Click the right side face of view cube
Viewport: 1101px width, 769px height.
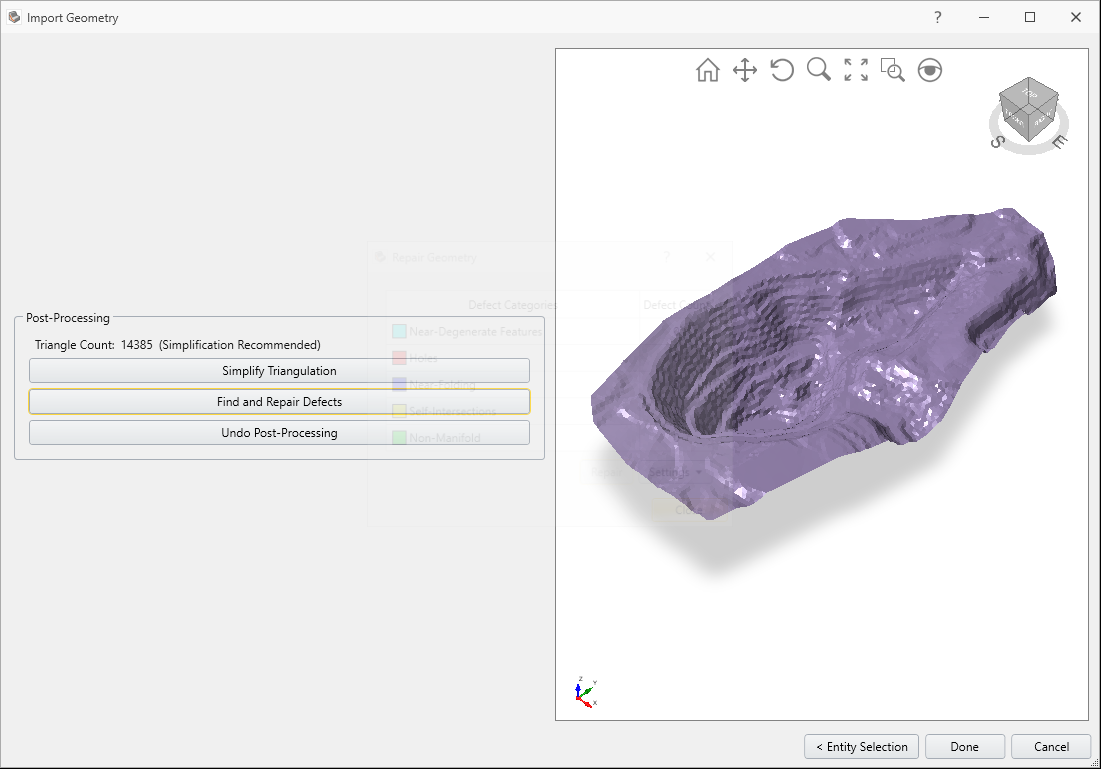(x=1043, y=117)
